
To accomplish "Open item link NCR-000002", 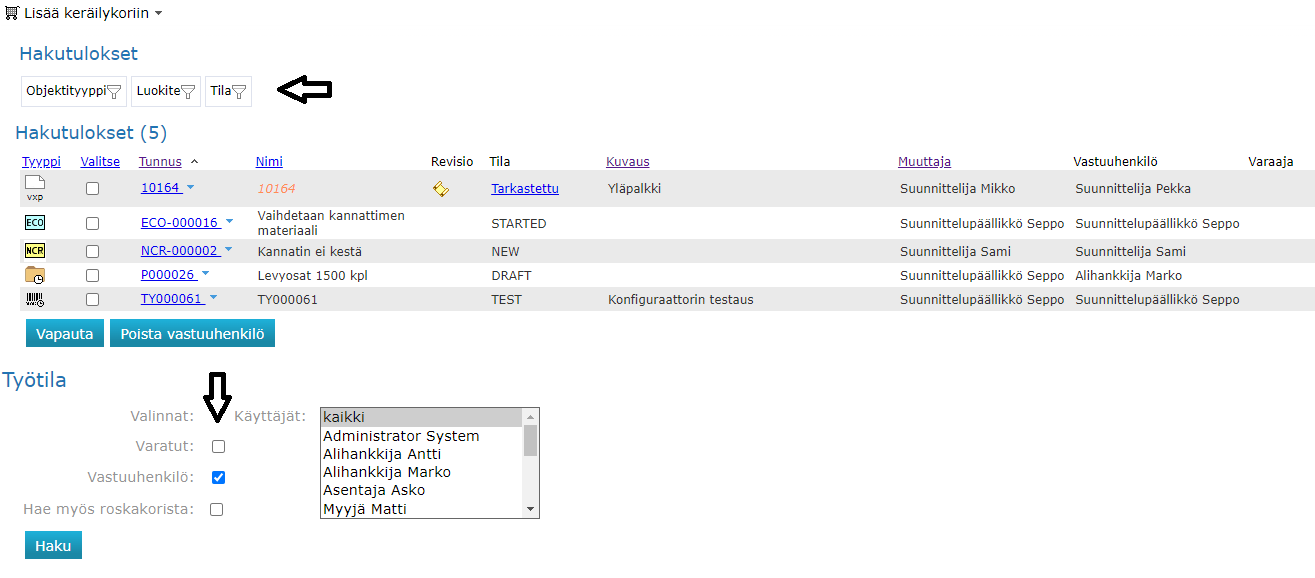I will tap(179, 250).
